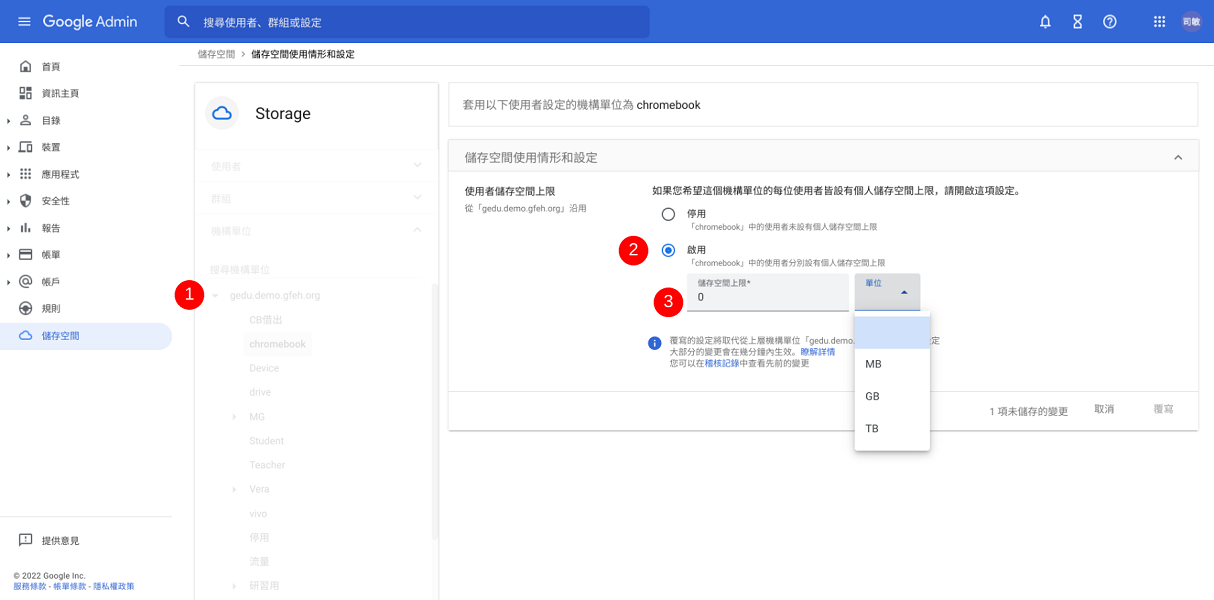Open the help question mark icon
The height and width of the screenshot is (600, 1214).
pyautogui.click(x=1110, y=22)
